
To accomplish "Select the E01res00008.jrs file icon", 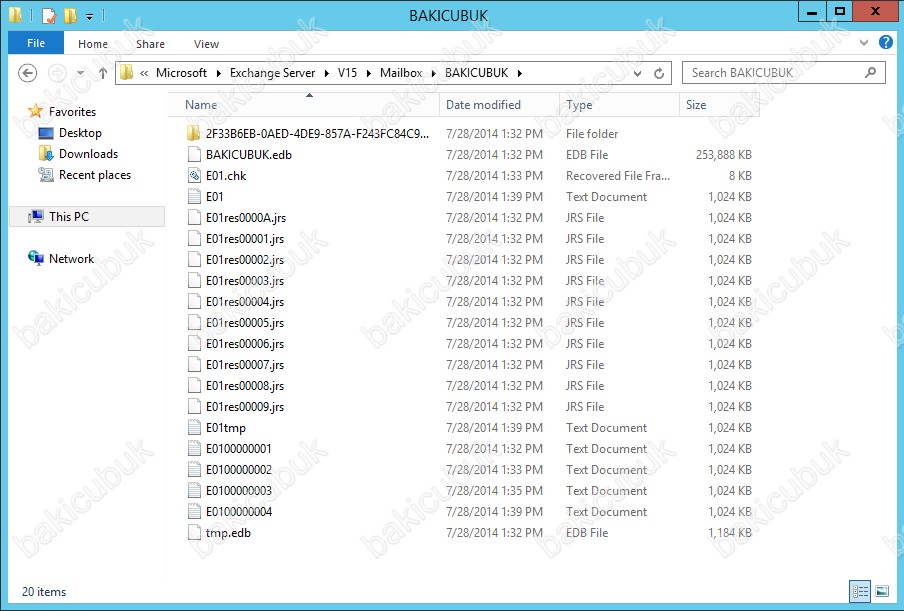I will pyautogui.click(x=194, y=386).
